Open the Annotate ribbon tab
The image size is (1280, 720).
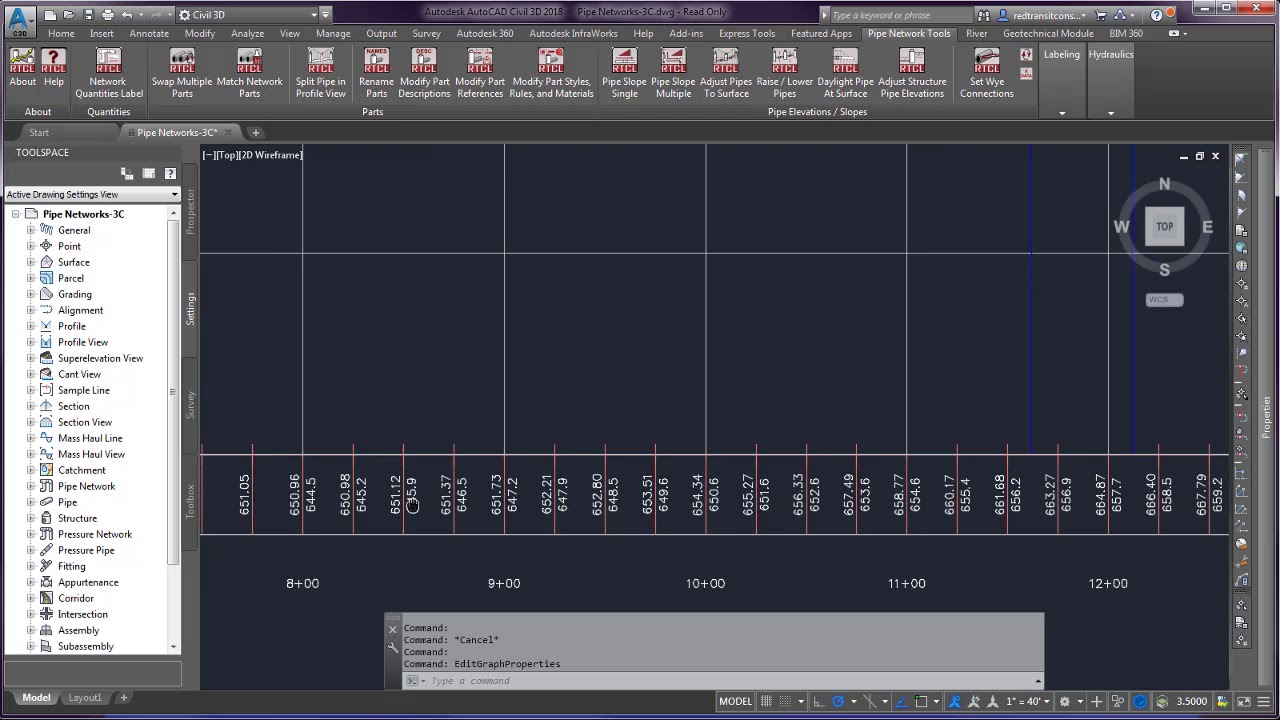click(149, 33)
